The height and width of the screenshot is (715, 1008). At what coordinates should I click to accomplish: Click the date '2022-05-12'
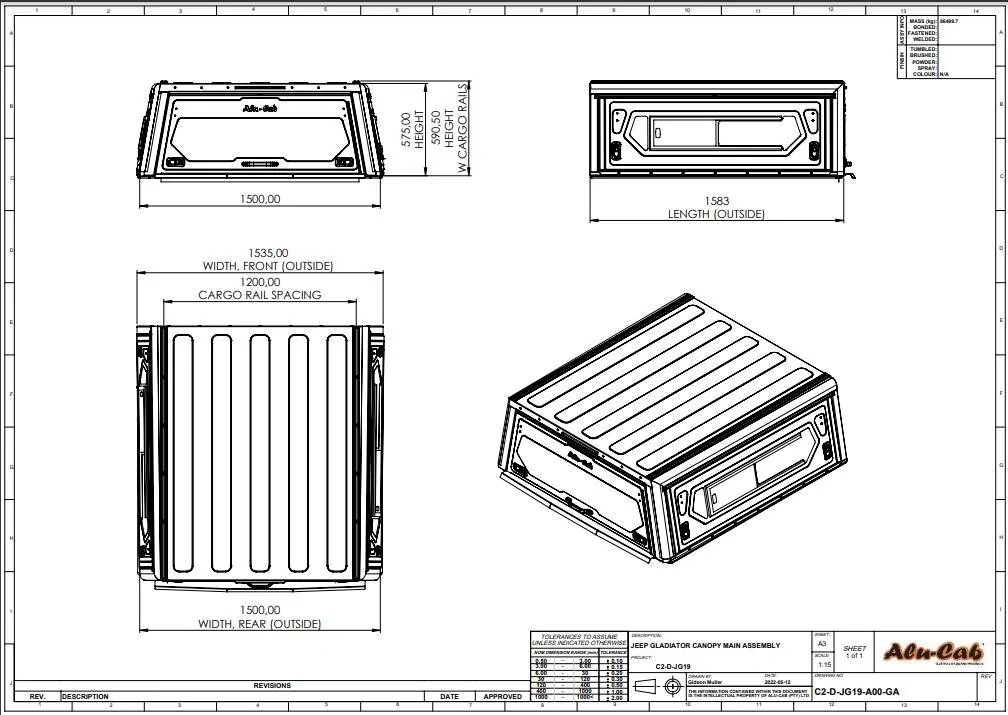[x=777, y=682]
